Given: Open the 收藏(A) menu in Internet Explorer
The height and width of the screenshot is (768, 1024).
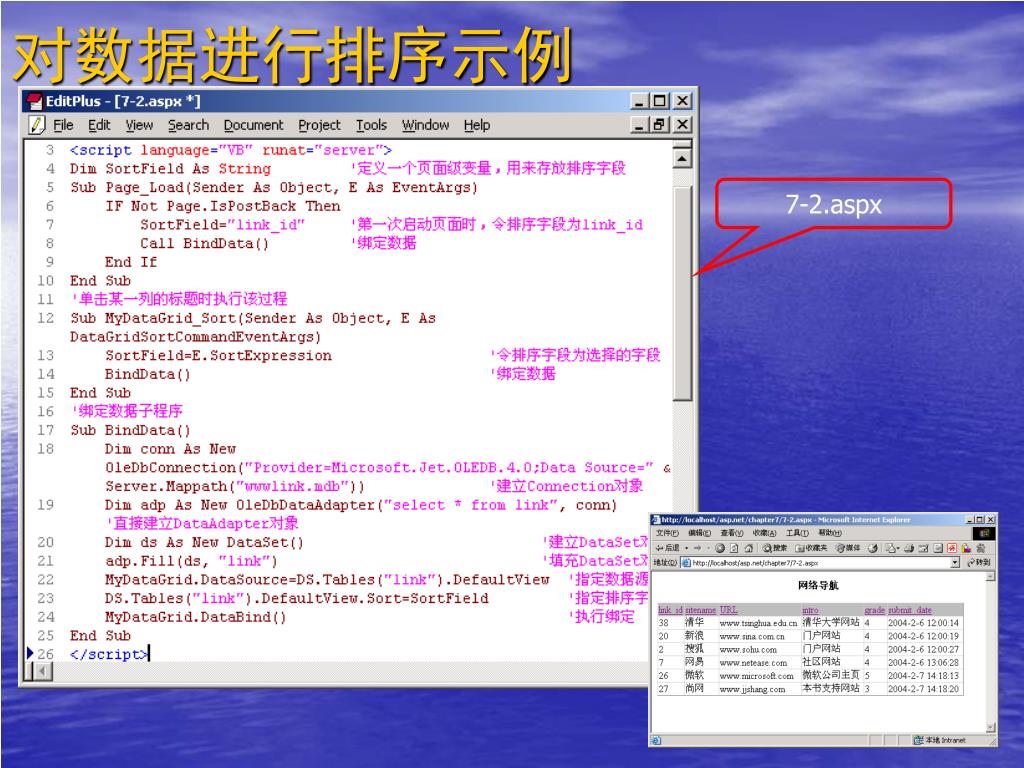Looking at the screenshot, I should pos(765,533).
